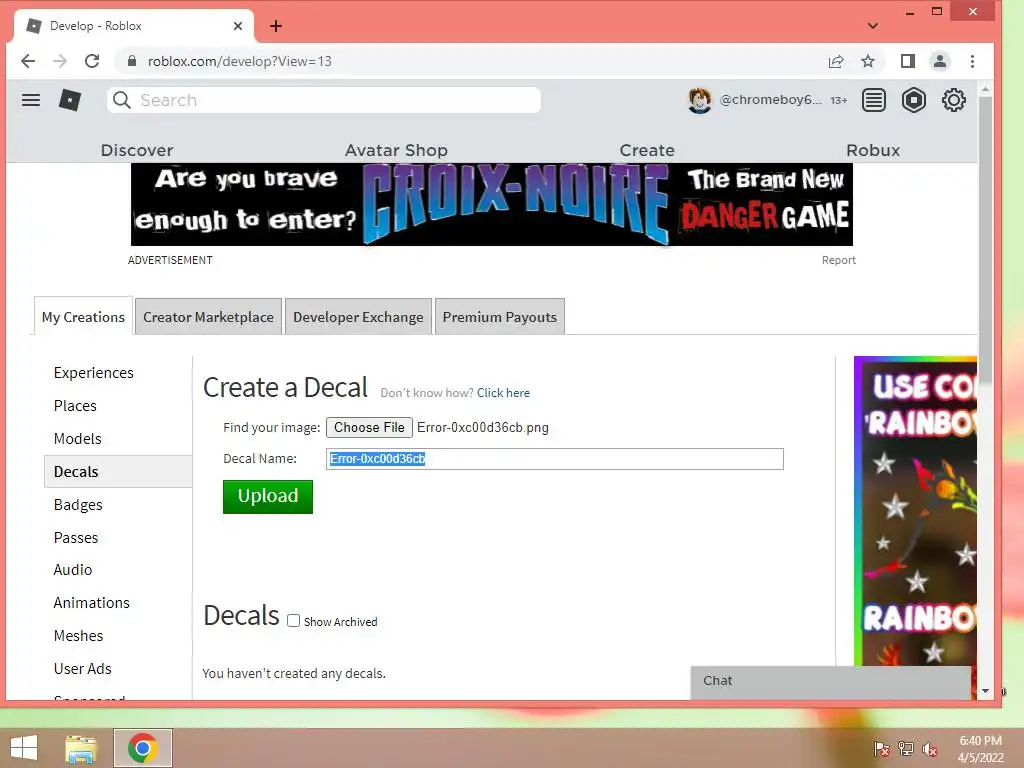Go back with the browser back arrow
Viewport: 1024px width, 768px height.
click(28, 61)
